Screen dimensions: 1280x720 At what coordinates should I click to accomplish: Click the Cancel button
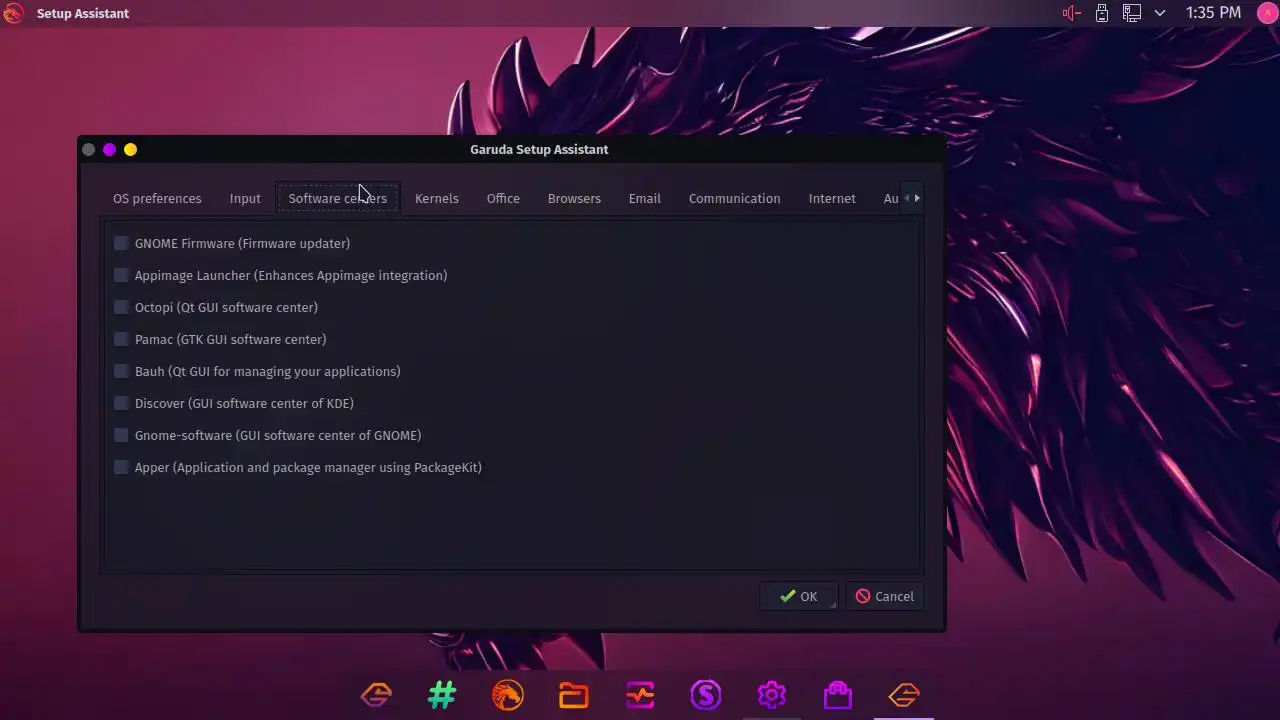click(885, 596)
